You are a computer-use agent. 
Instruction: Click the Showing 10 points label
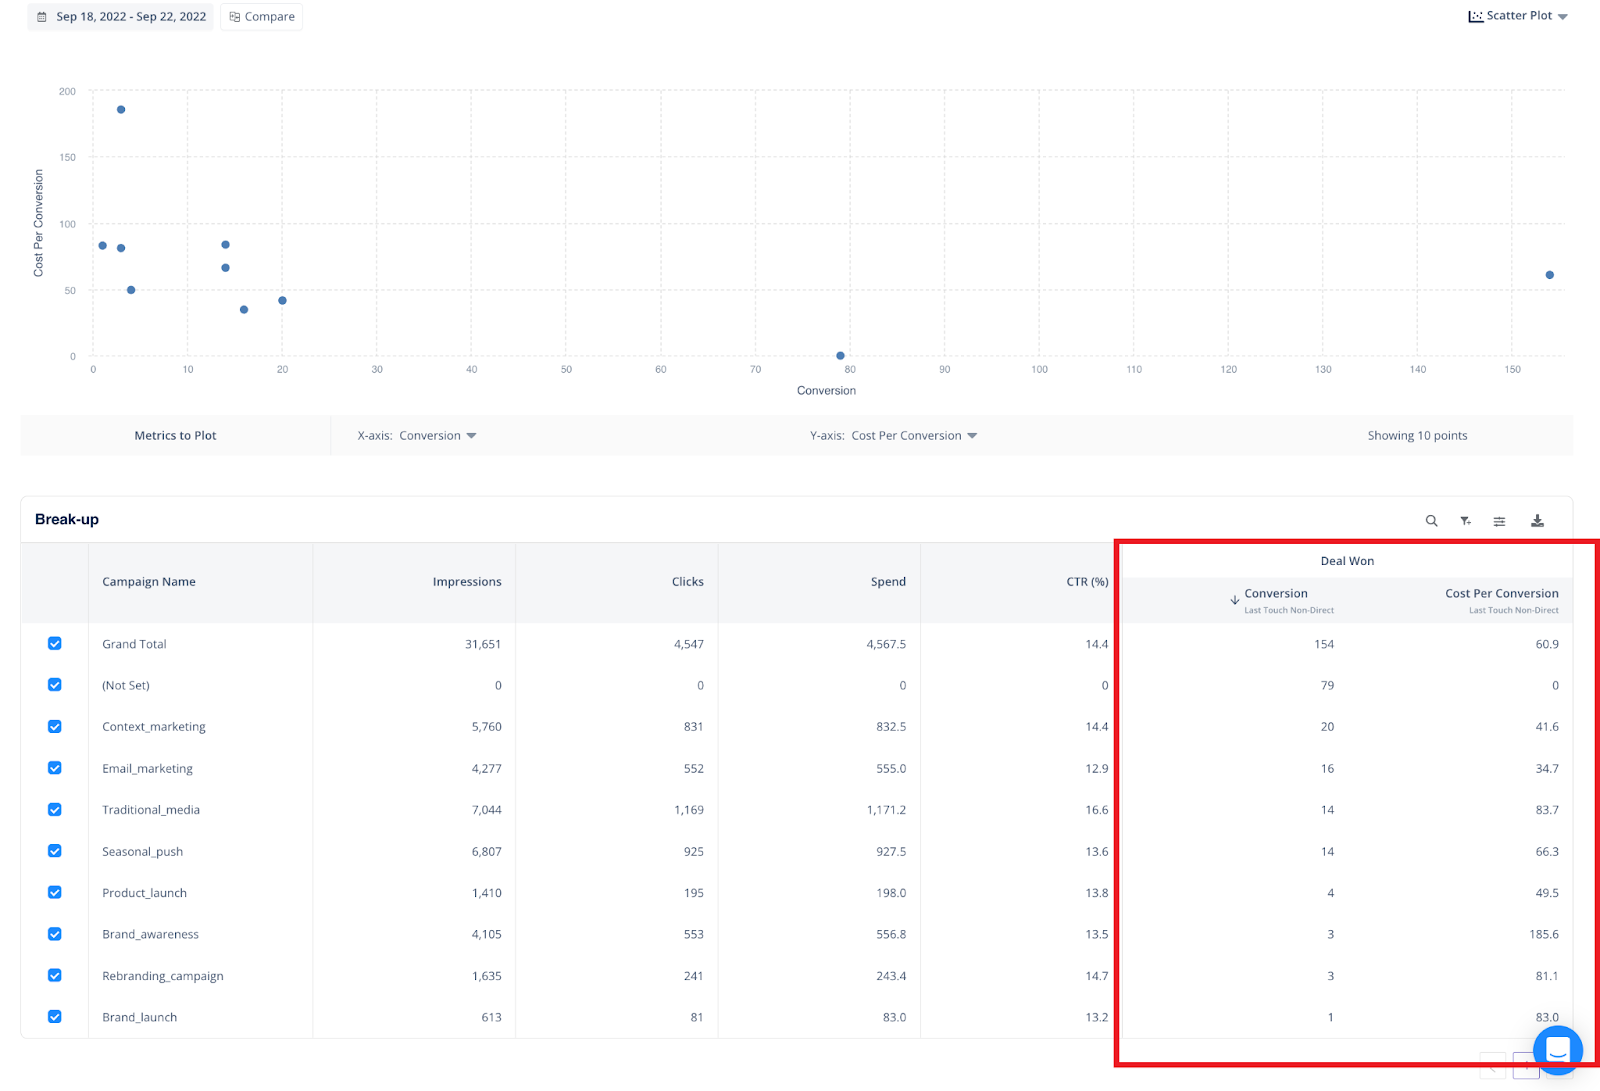click(x=1417, y=436)
